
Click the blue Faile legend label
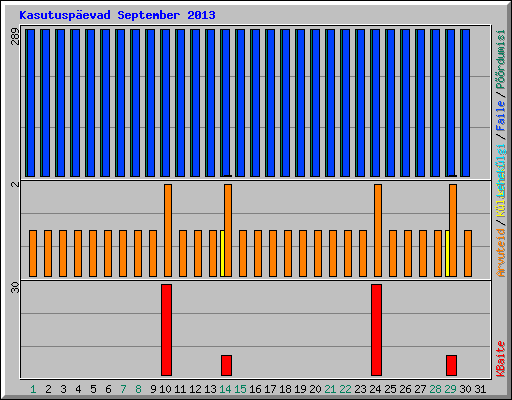[500, 115]
